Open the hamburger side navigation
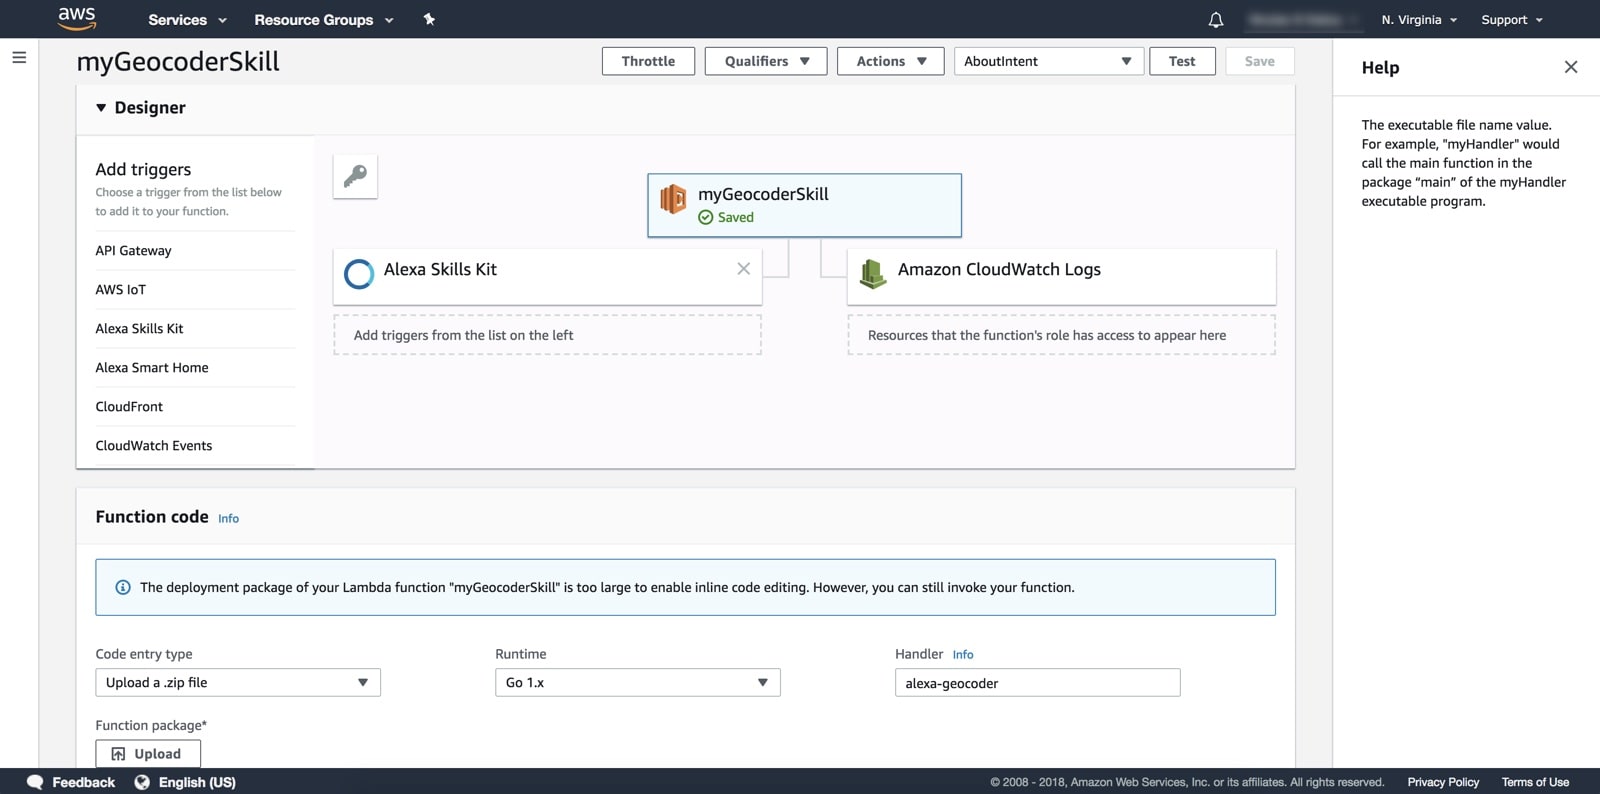Image resolution: width=1600 pixels, height=794 pixels. pyautogui.click(x=19, y=58)
